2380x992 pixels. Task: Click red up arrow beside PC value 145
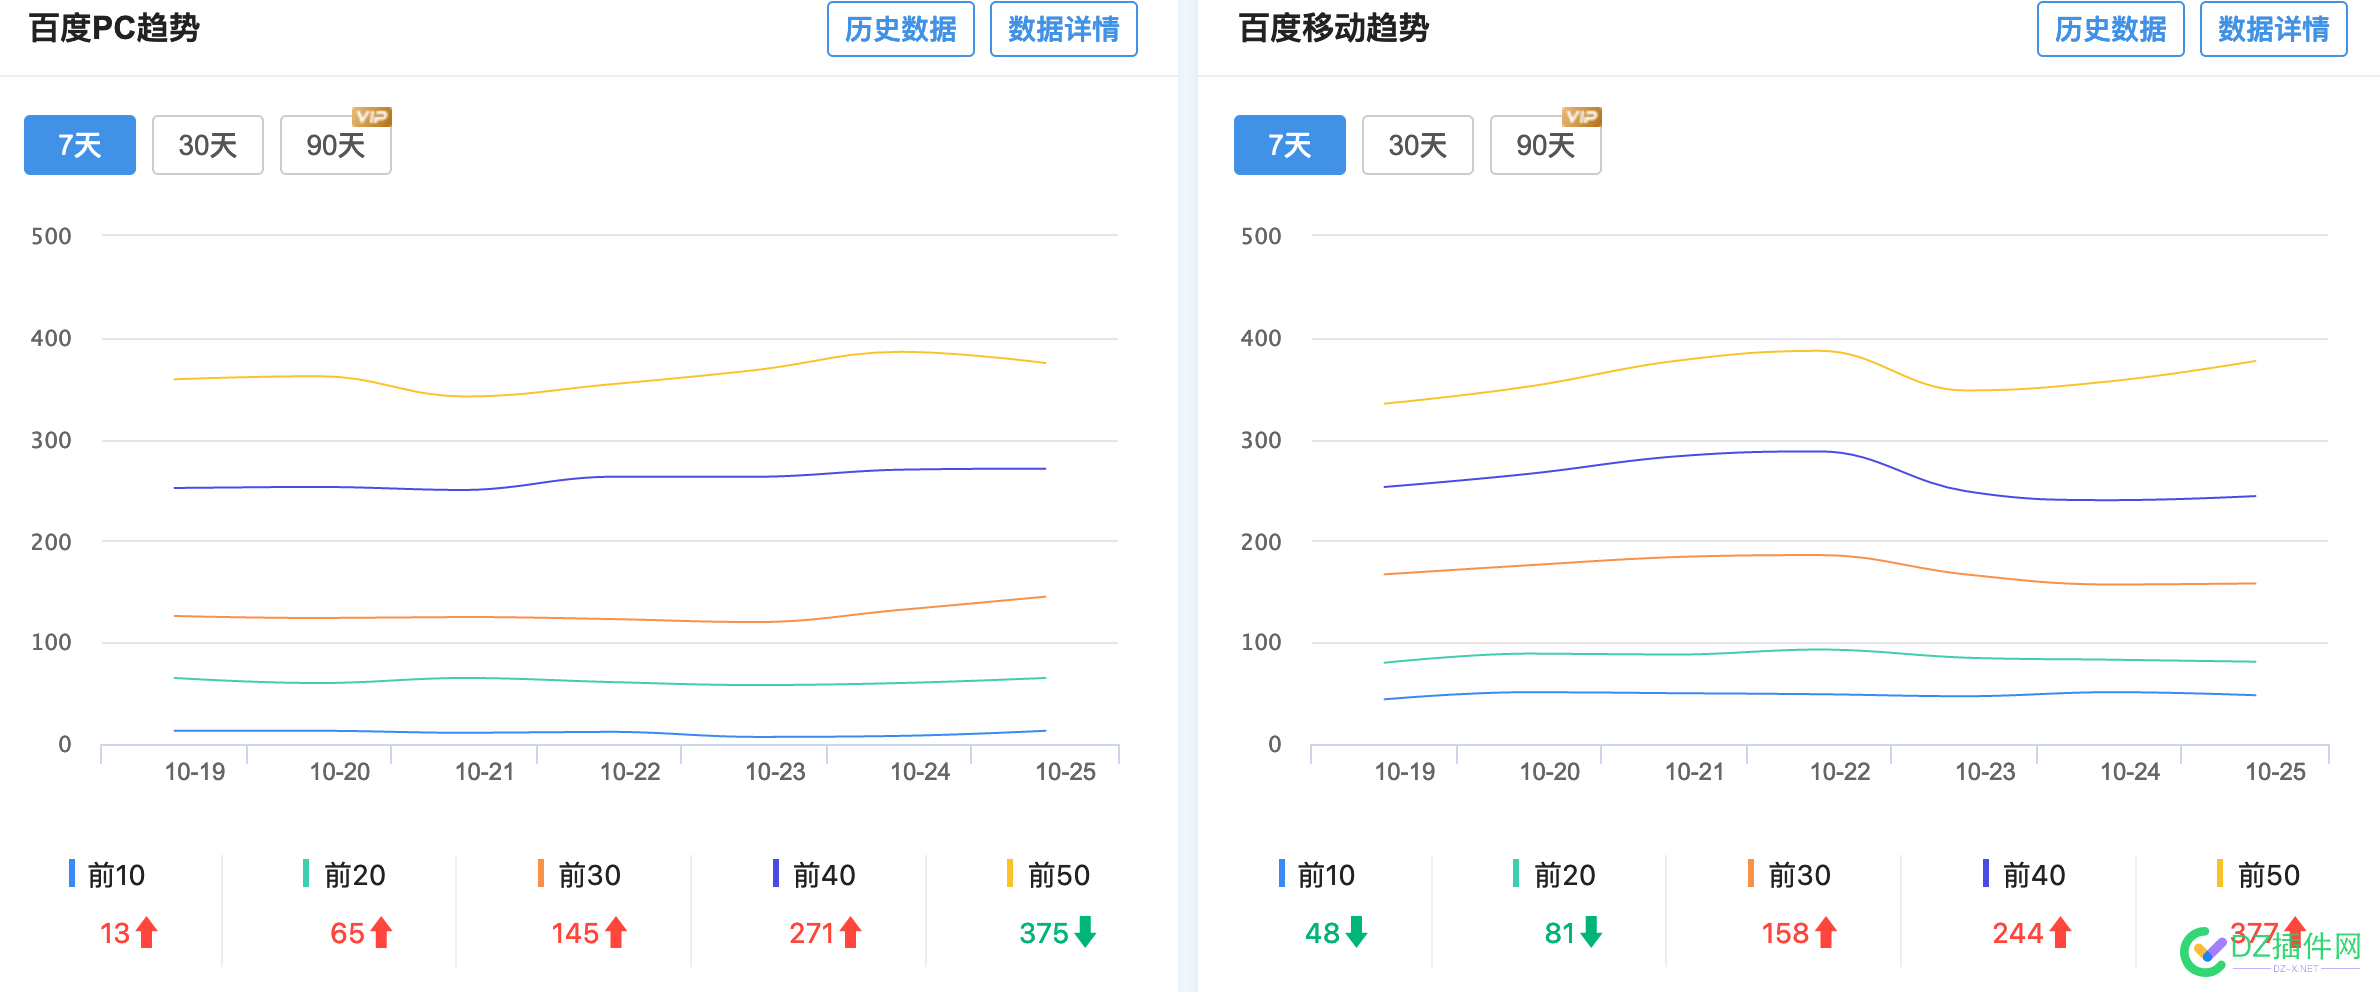coord(616,933)
